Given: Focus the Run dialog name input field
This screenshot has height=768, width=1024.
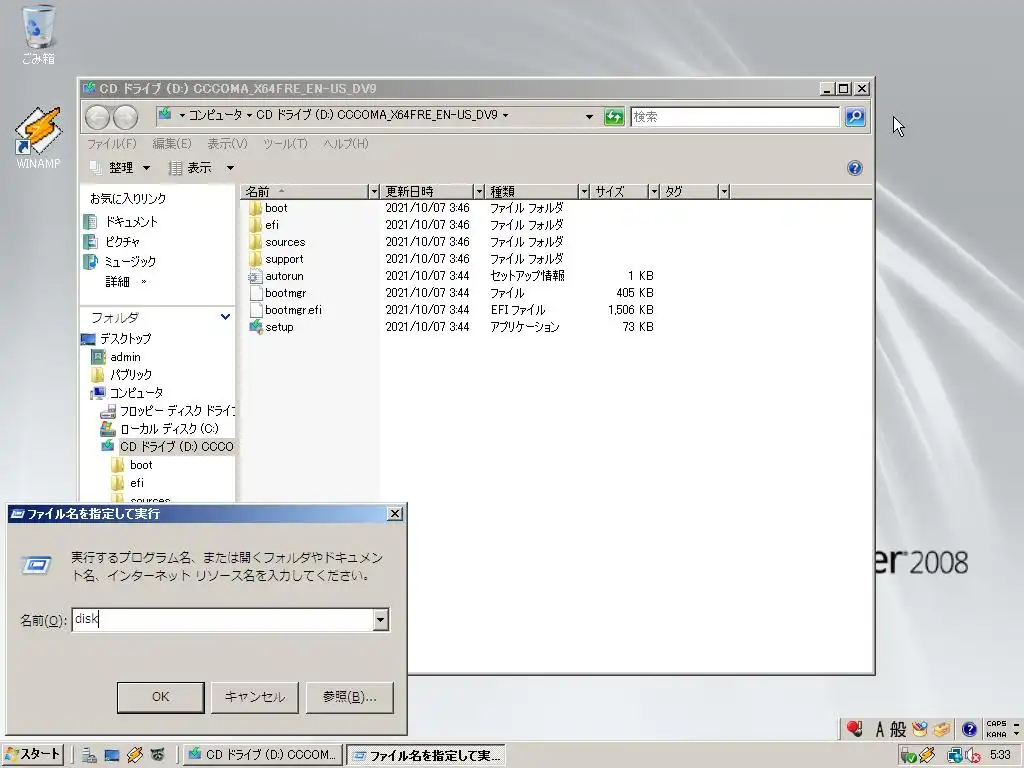Looking at the screenshot, I should coord(223,620).
